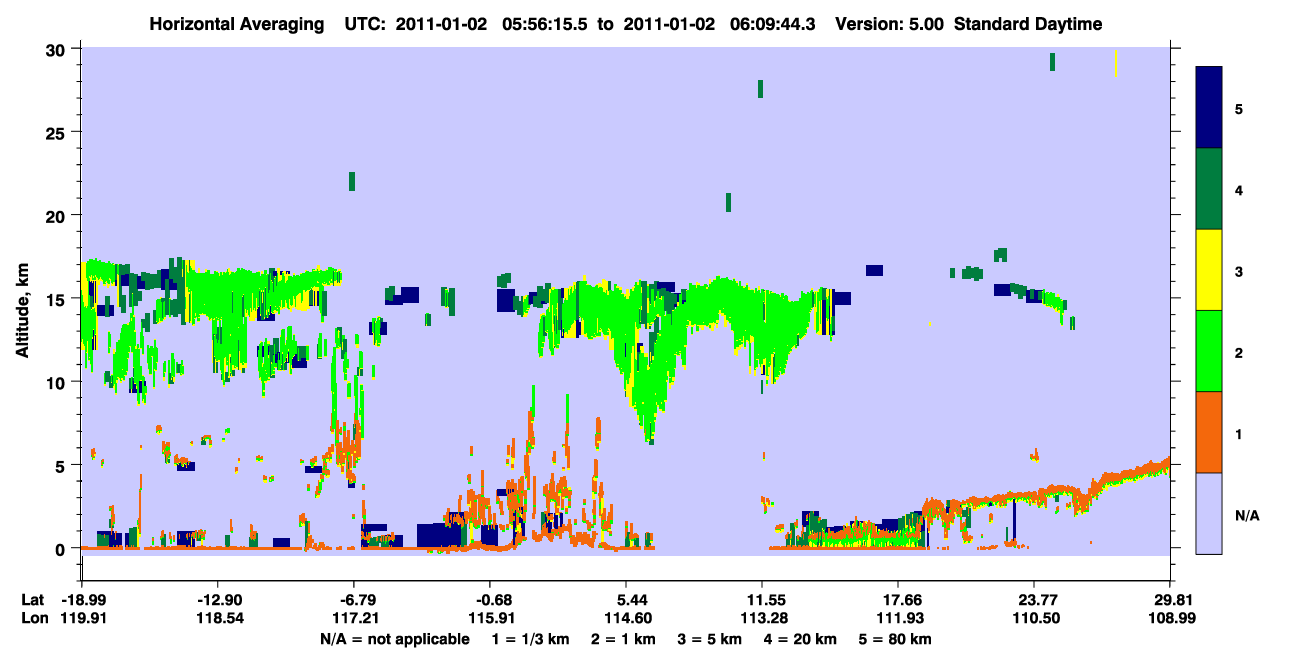This screenshot has height=667, width=1300.
Task: Click the latitude value 29.81
Action: point(1170,600)
